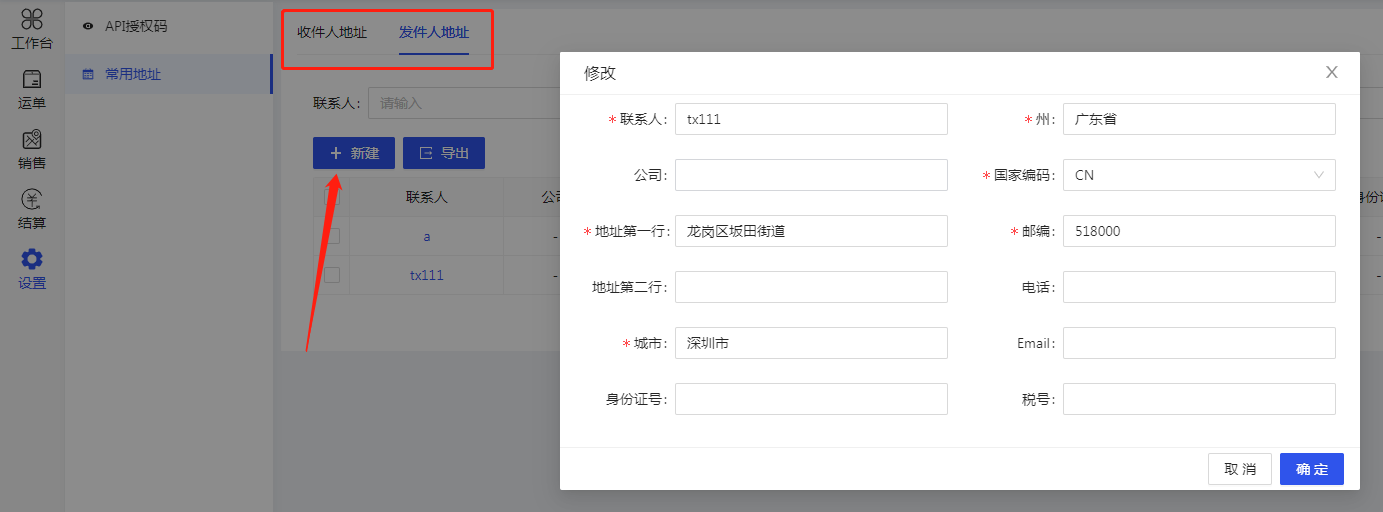
Task: Focus the 公司 company input field
Action: pos(811,175)
